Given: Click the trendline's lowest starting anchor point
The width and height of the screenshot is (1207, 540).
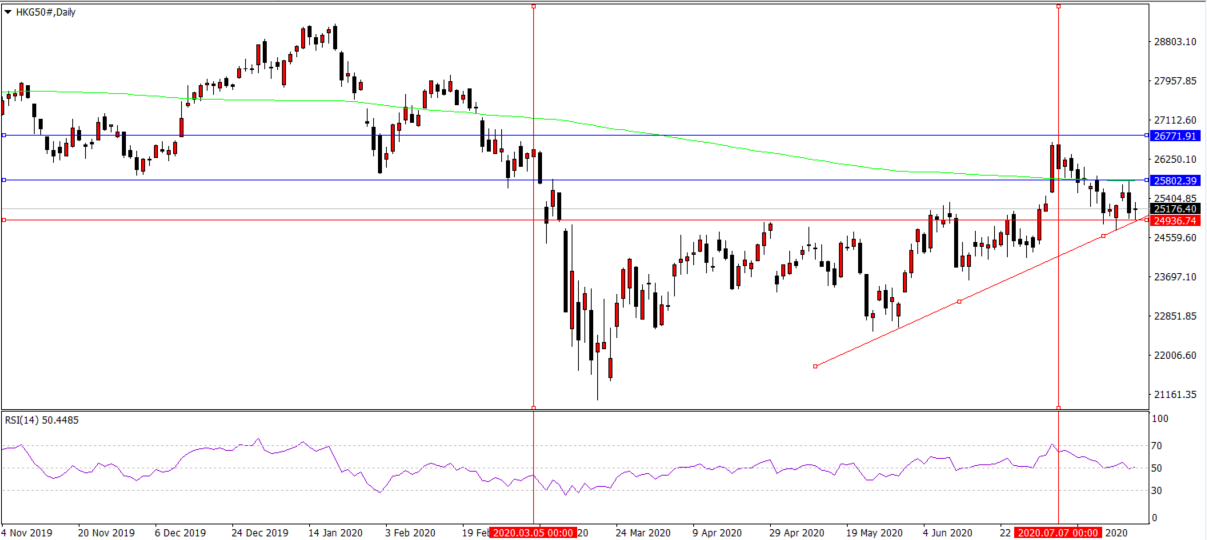Looking at the screenshot, I should pyautogui.click(x=816, y=366).
